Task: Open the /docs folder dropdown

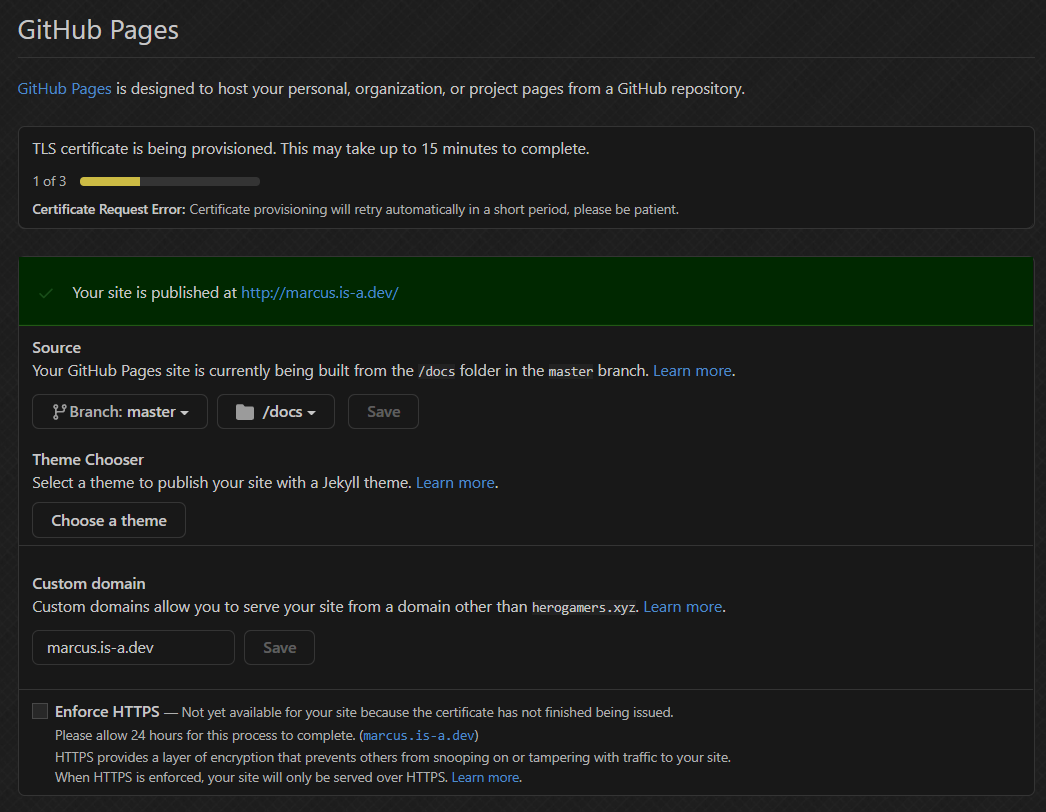Action: (x=276, y=412)
